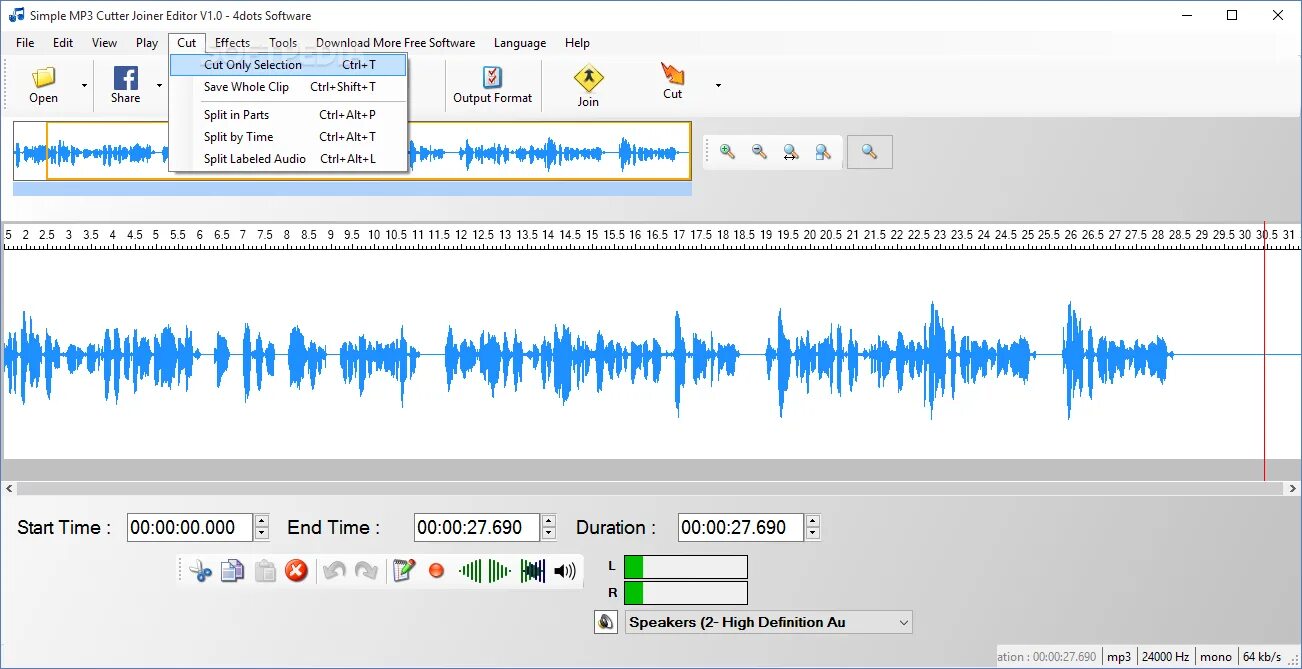Click the notepad with pencil icon
The width and height of the screenshot is (1302, 669).
[404, 571]
